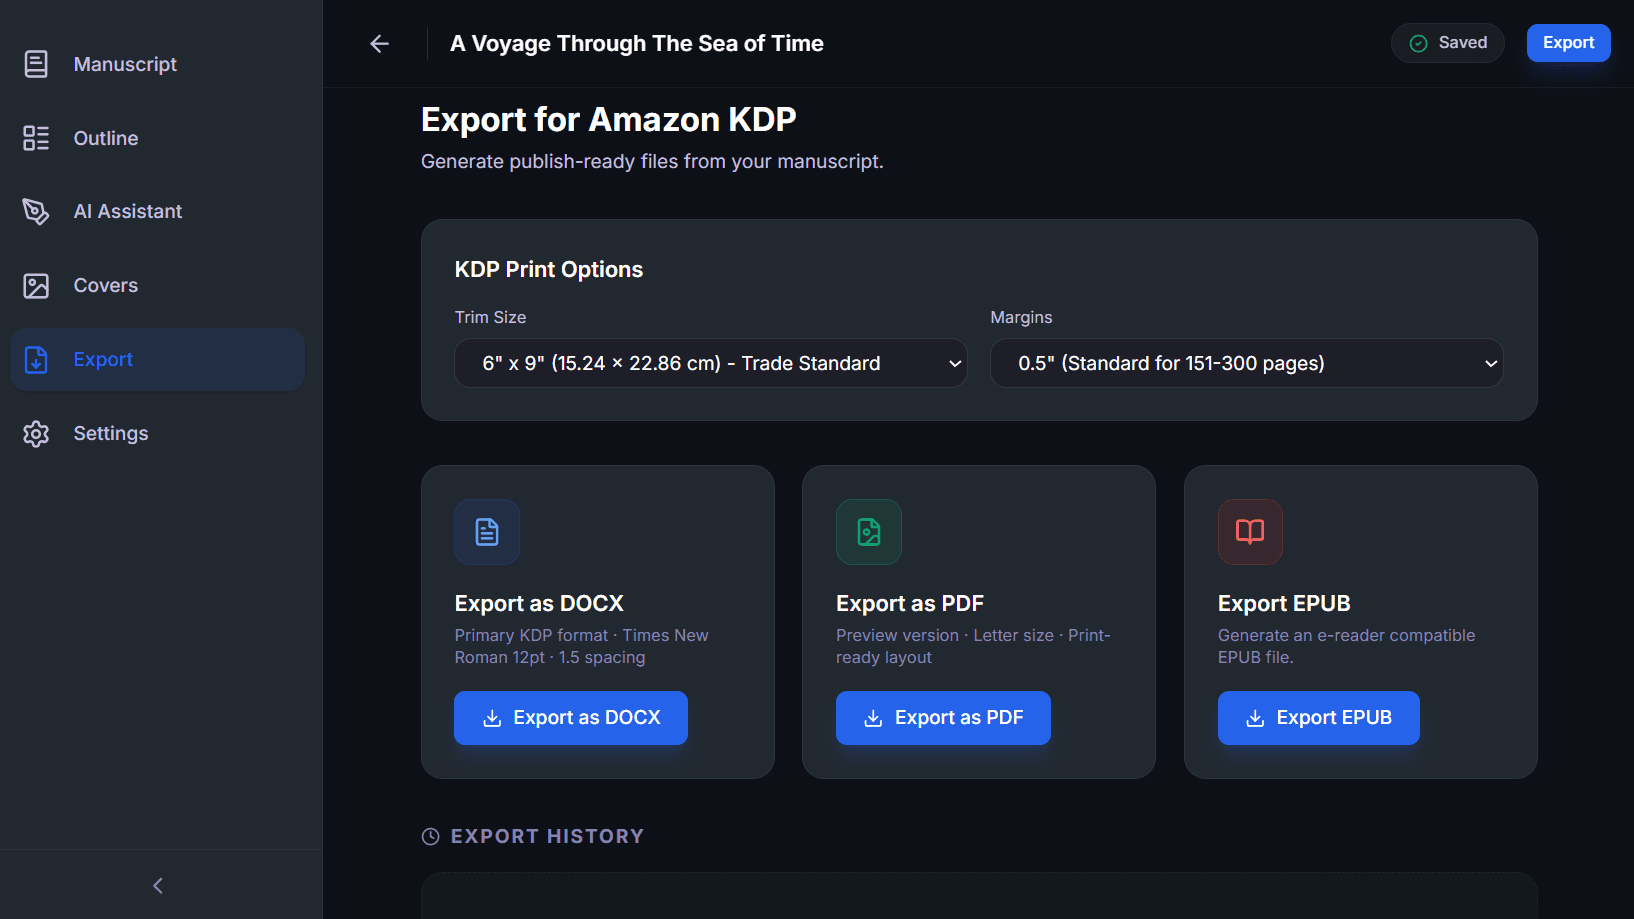Screen dimensions: 1634x919
Task: Click the 'Export as DOCX' card heading
Action: click(539, 603)
